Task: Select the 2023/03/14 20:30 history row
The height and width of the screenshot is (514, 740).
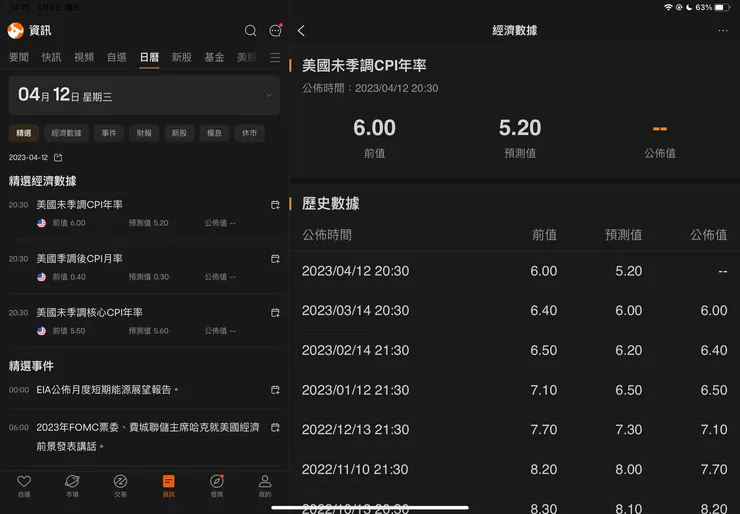Action: (515, 311)
